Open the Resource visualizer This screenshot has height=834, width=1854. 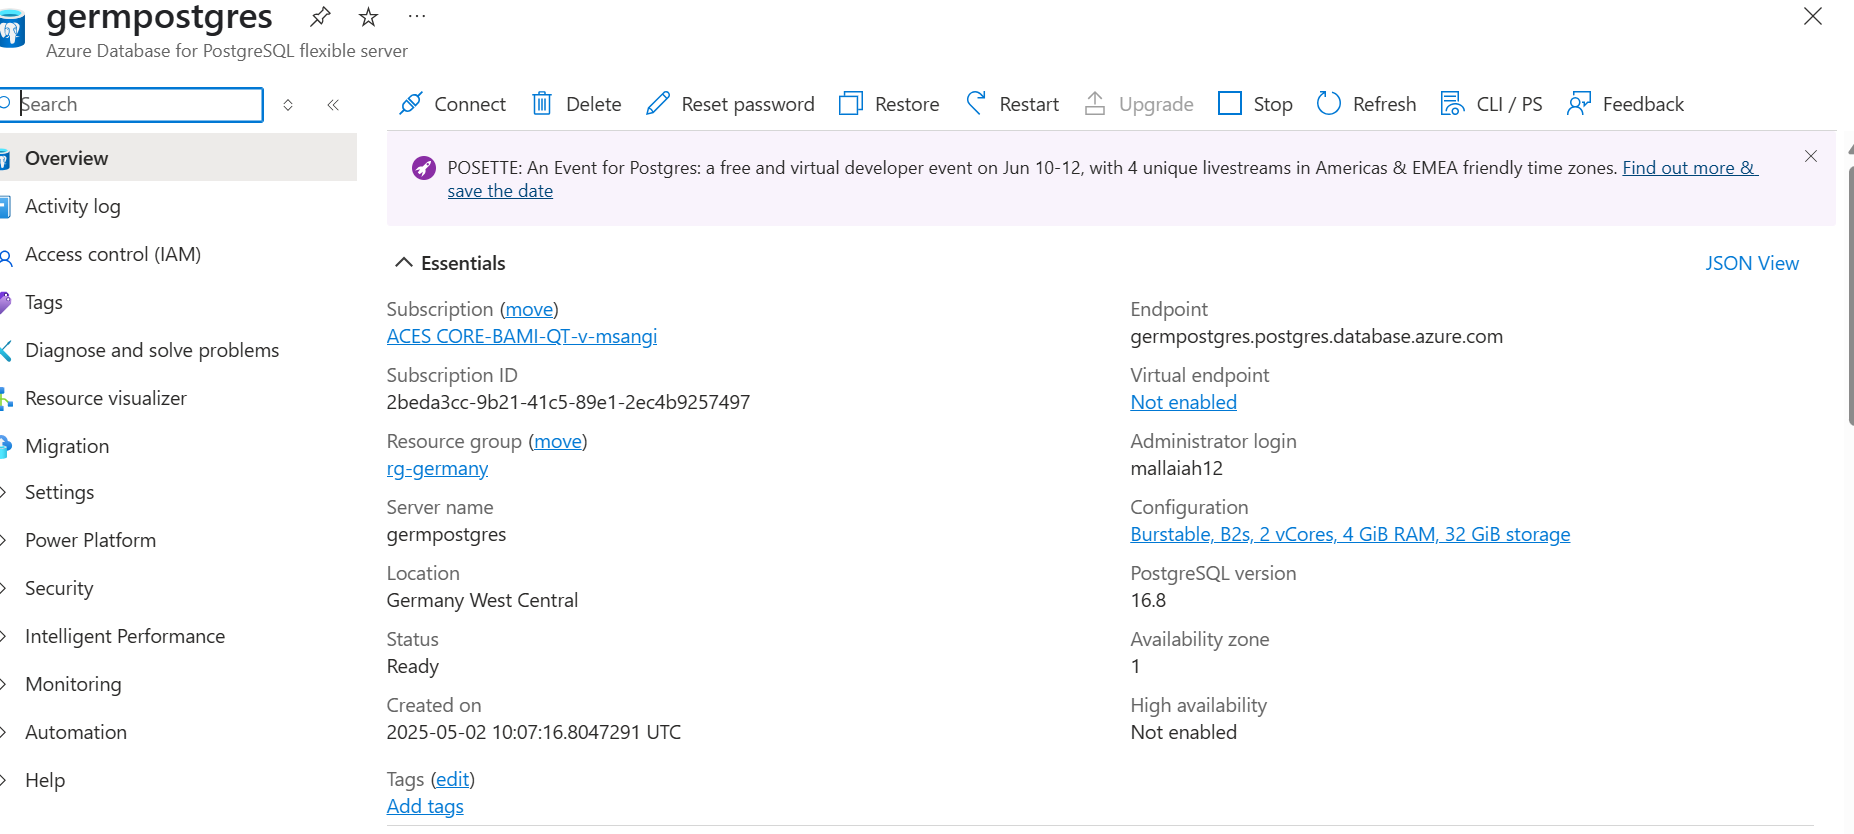point(177,398)
